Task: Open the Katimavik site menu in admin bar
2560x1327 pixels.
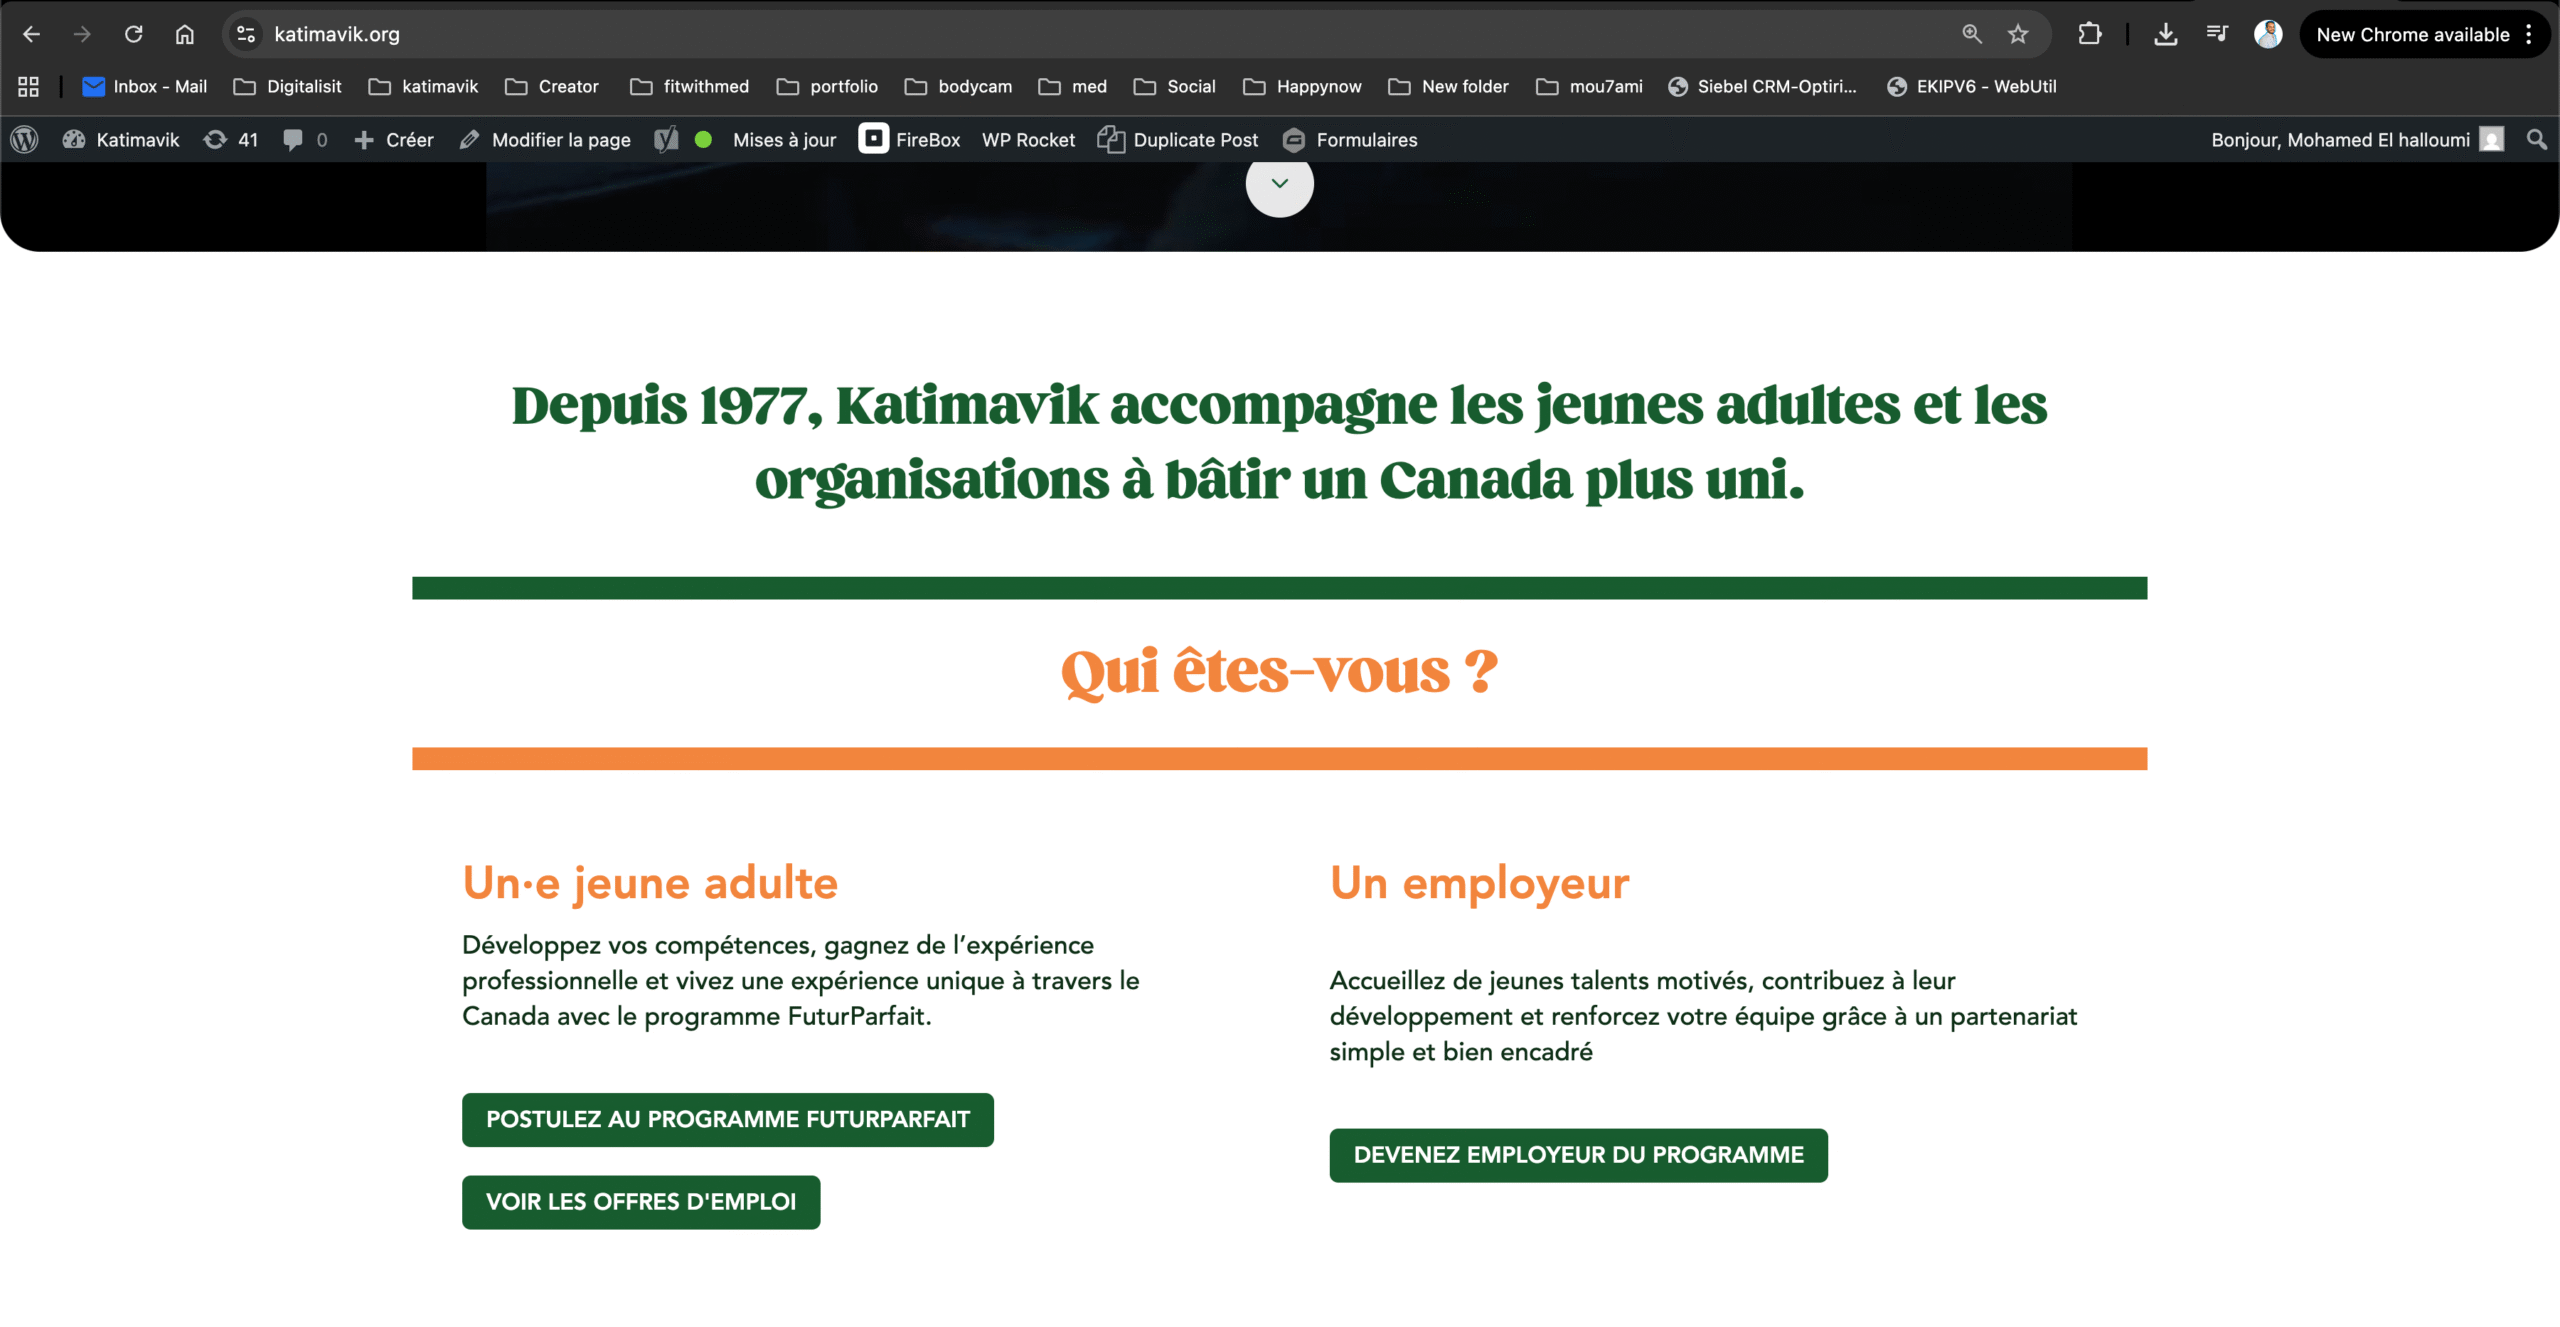Action: tap(121, 140)
